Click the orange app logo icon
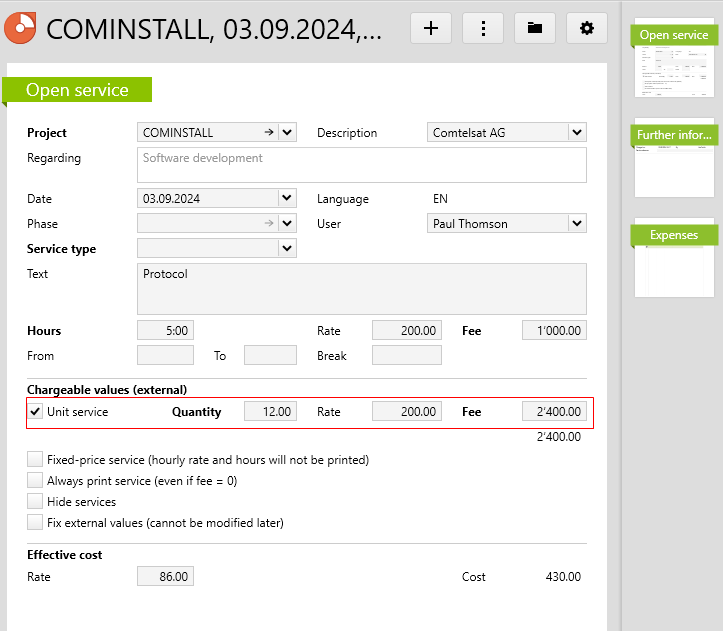Screen dimensions: 723x631 click(x=20, y=28)
